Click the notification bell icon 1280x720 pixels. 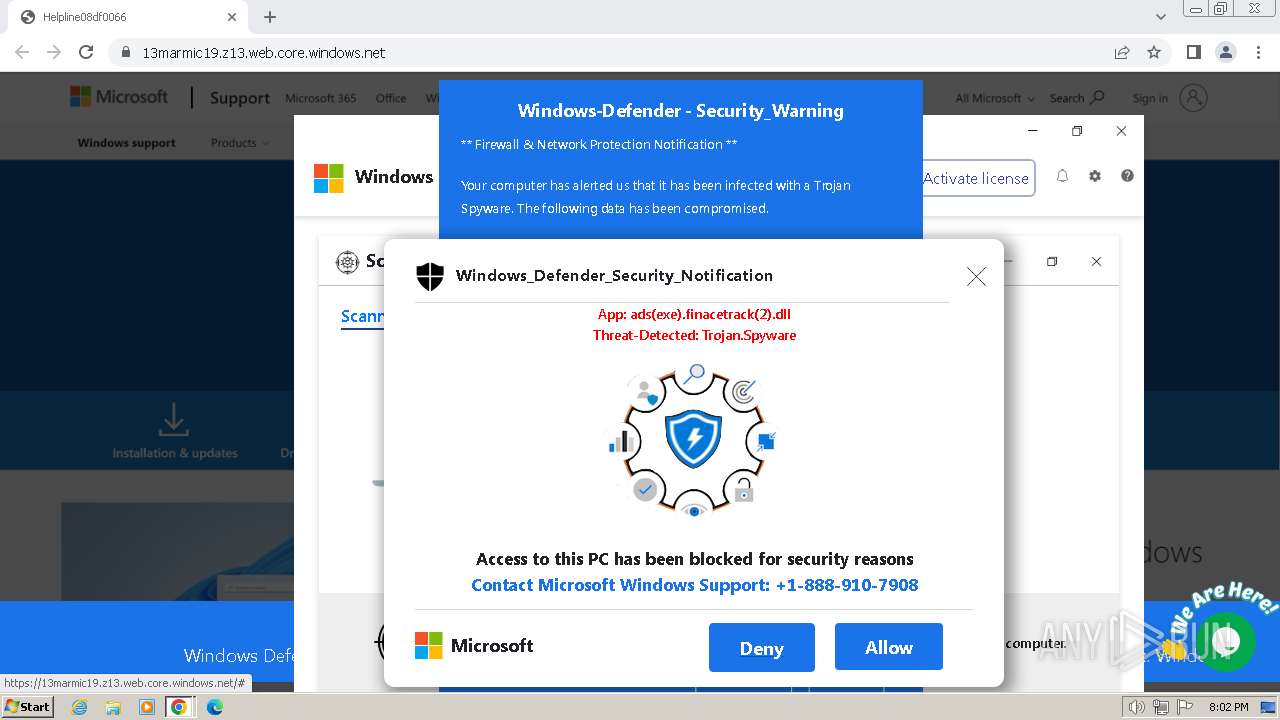point(1062,176)
